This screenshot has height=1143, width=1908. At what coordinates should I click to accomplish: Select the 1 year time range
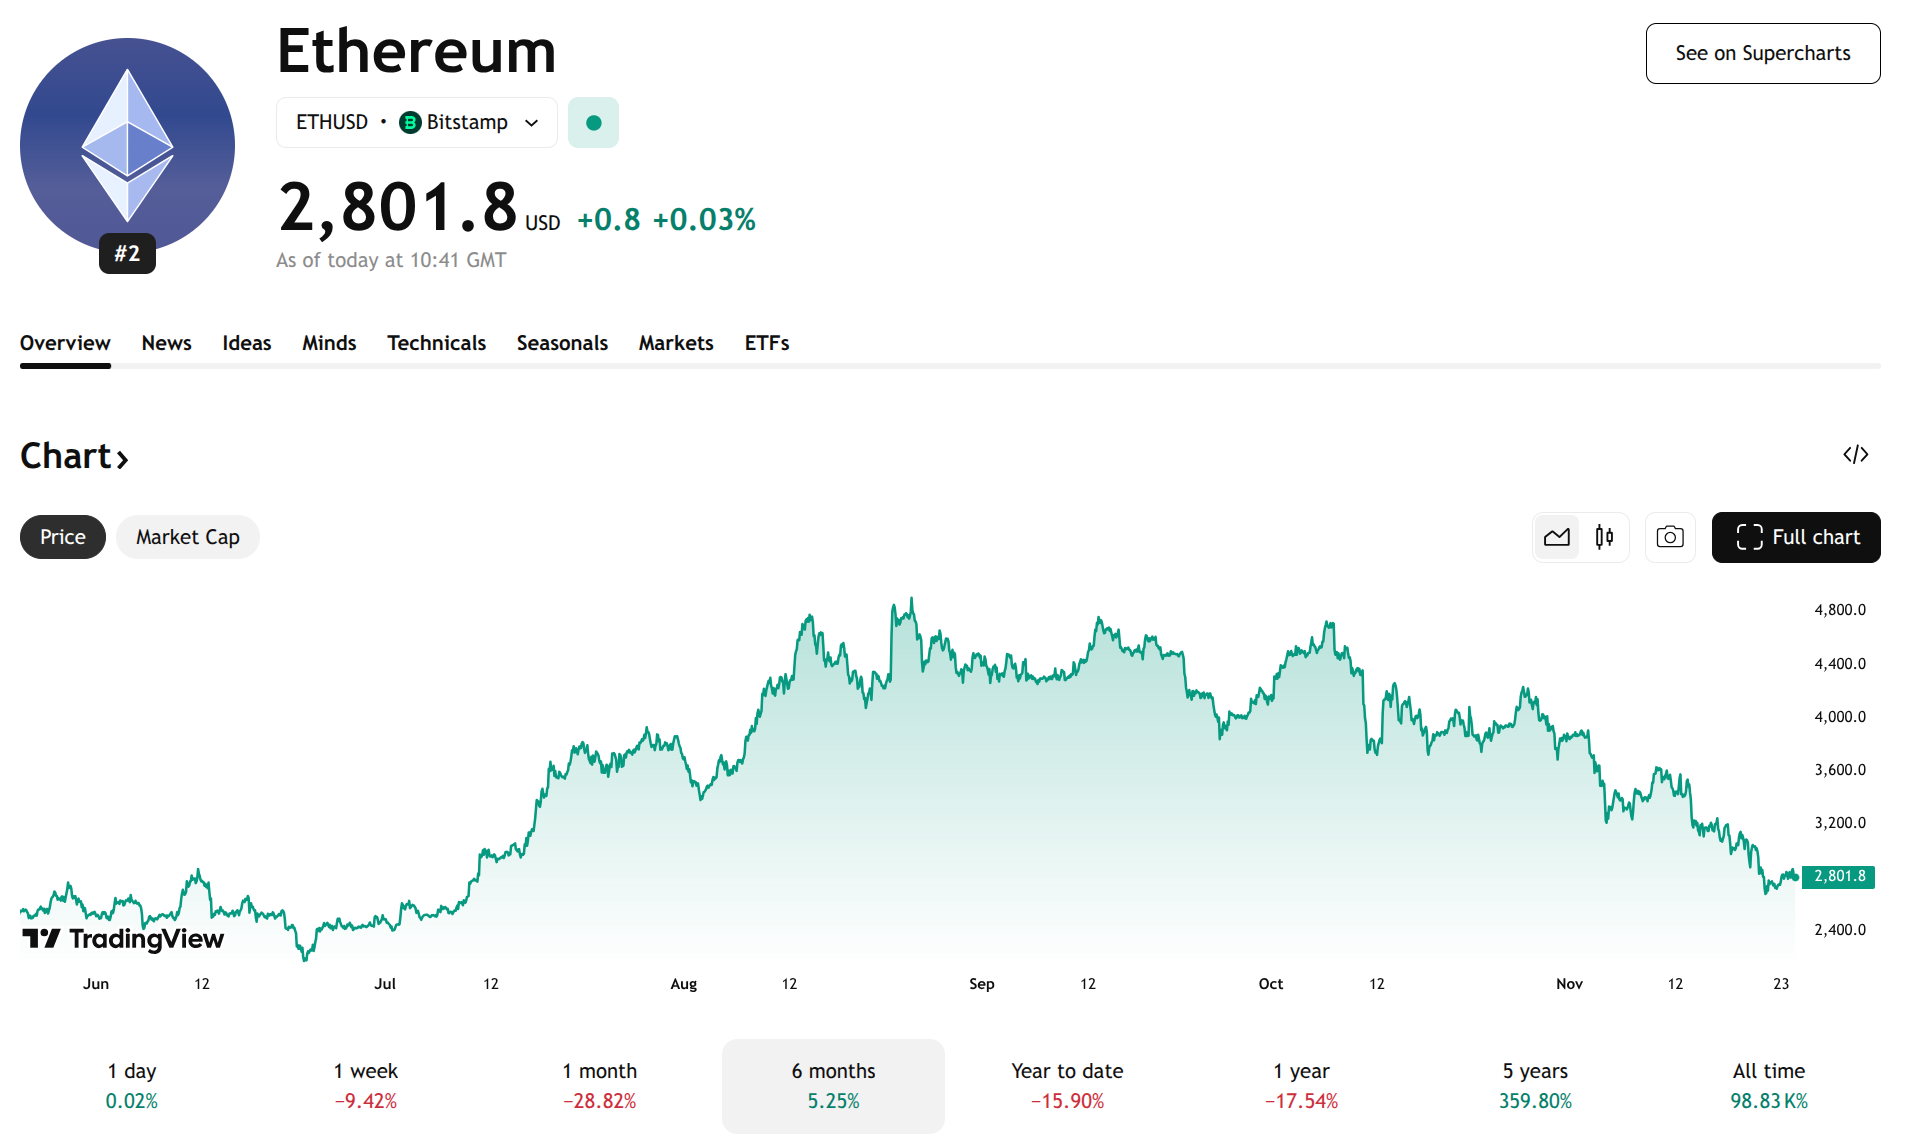click(1300, 1086)
